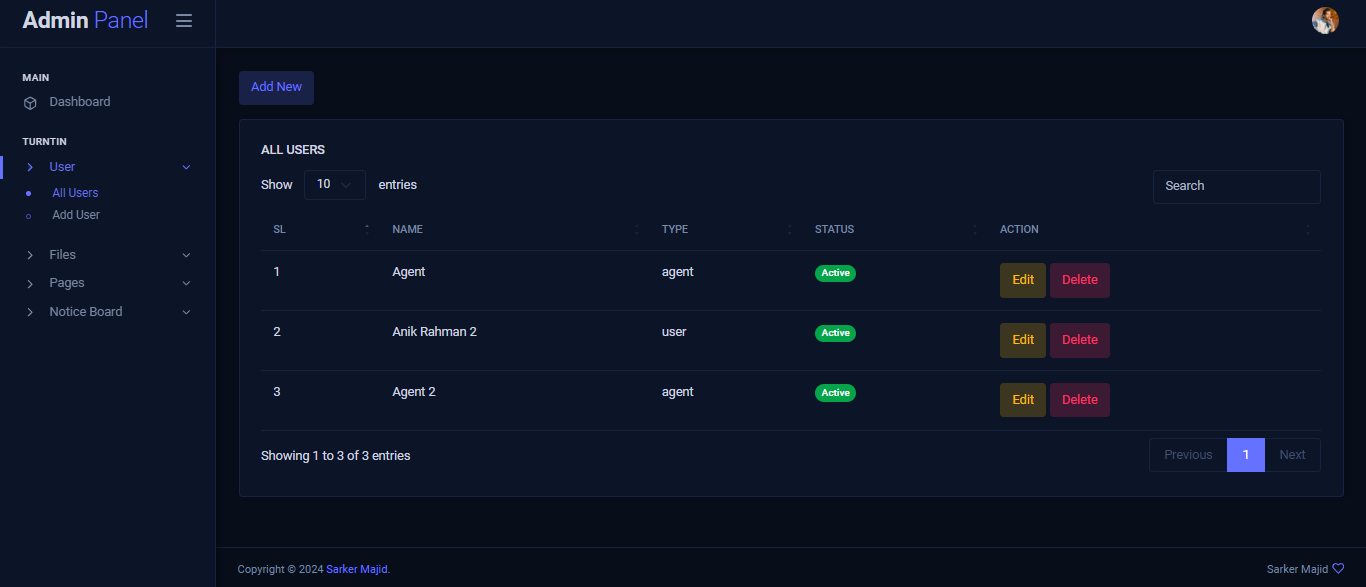Viewport: 1366px width, 587px height.
Task: Click the chevron icon before Files
Action: pyautogui.click(x=30, y=255)
